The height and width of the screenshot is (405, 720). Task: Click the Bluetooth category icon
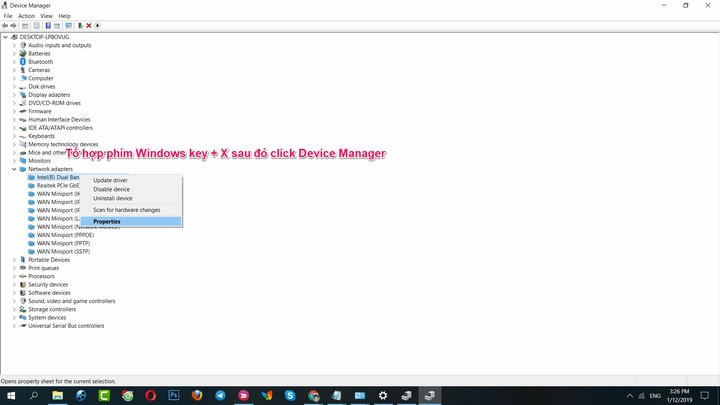23,62
